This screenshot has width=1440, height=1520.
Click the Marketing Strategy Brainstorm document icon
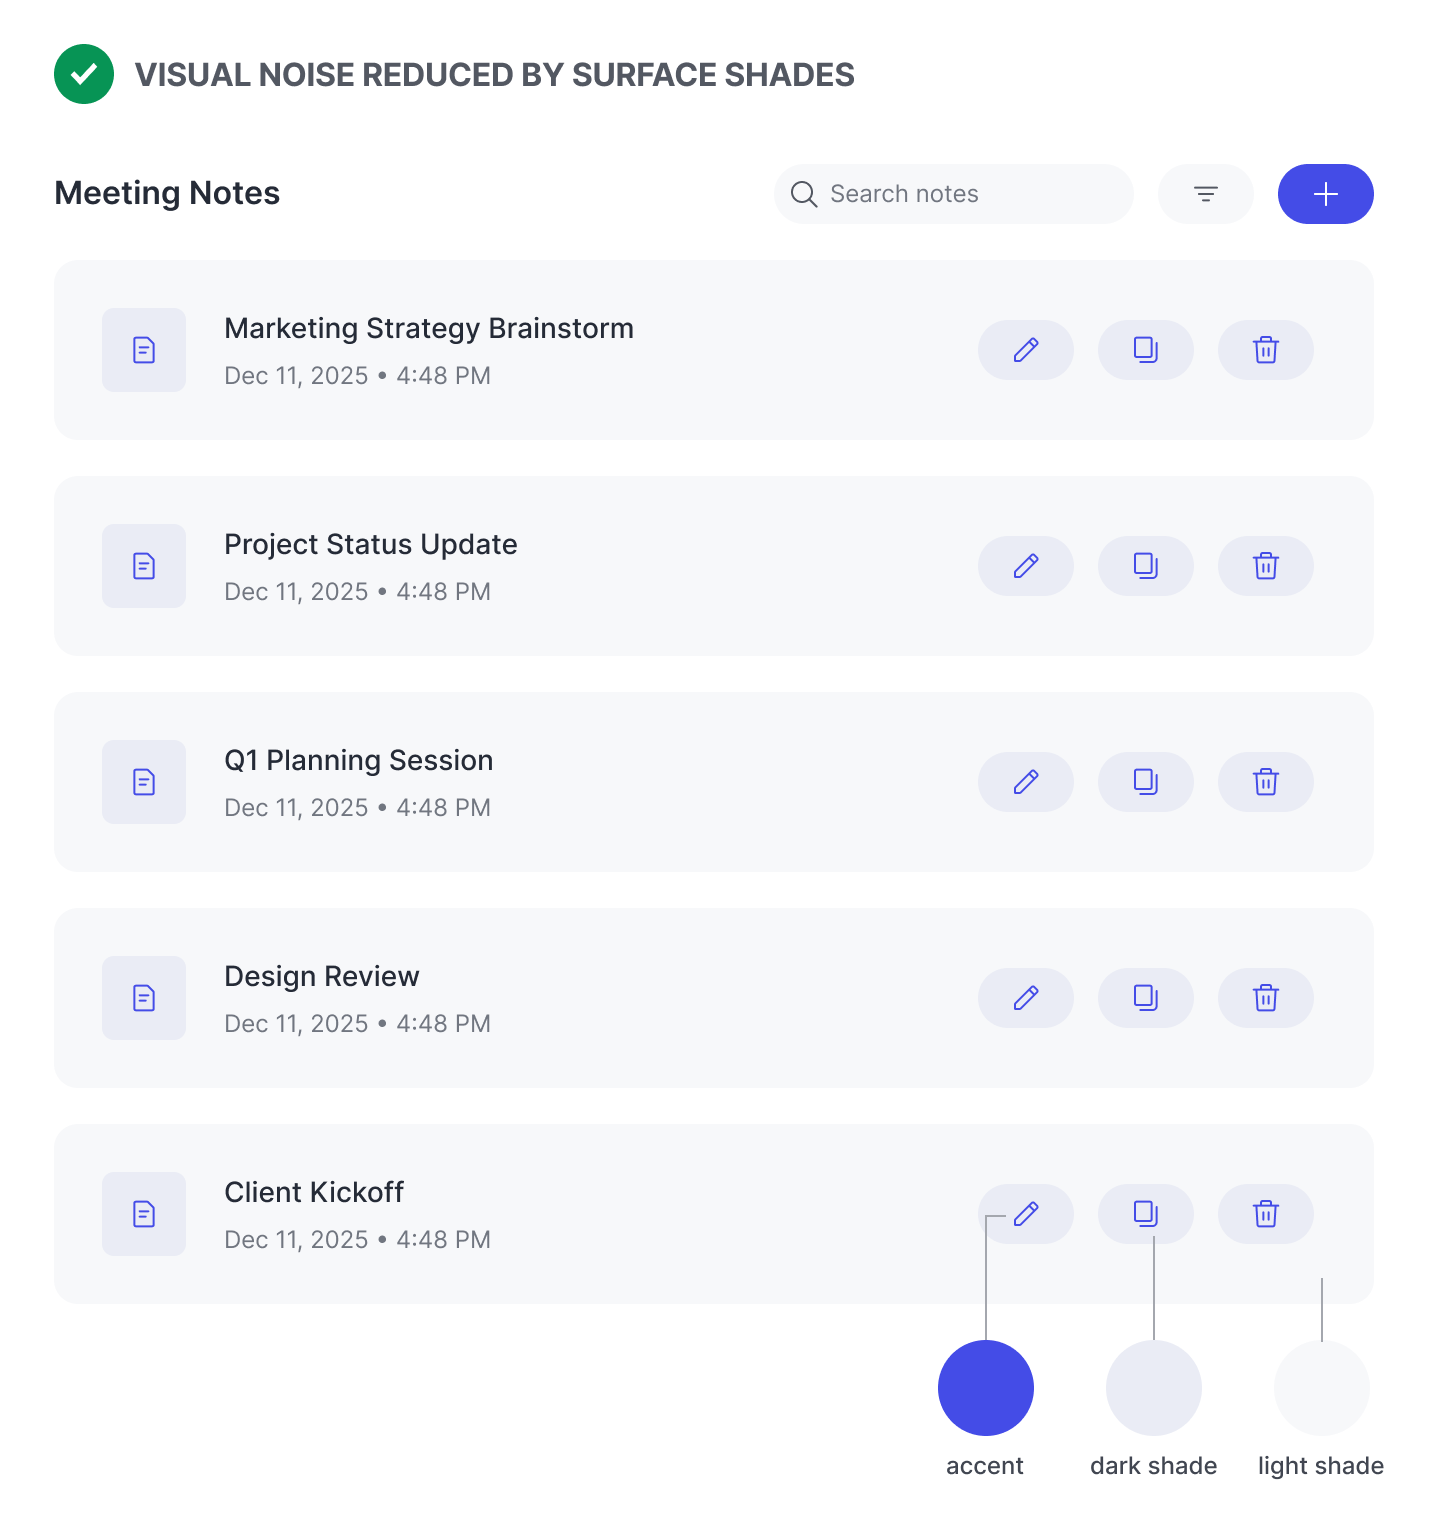coord(144,350)
